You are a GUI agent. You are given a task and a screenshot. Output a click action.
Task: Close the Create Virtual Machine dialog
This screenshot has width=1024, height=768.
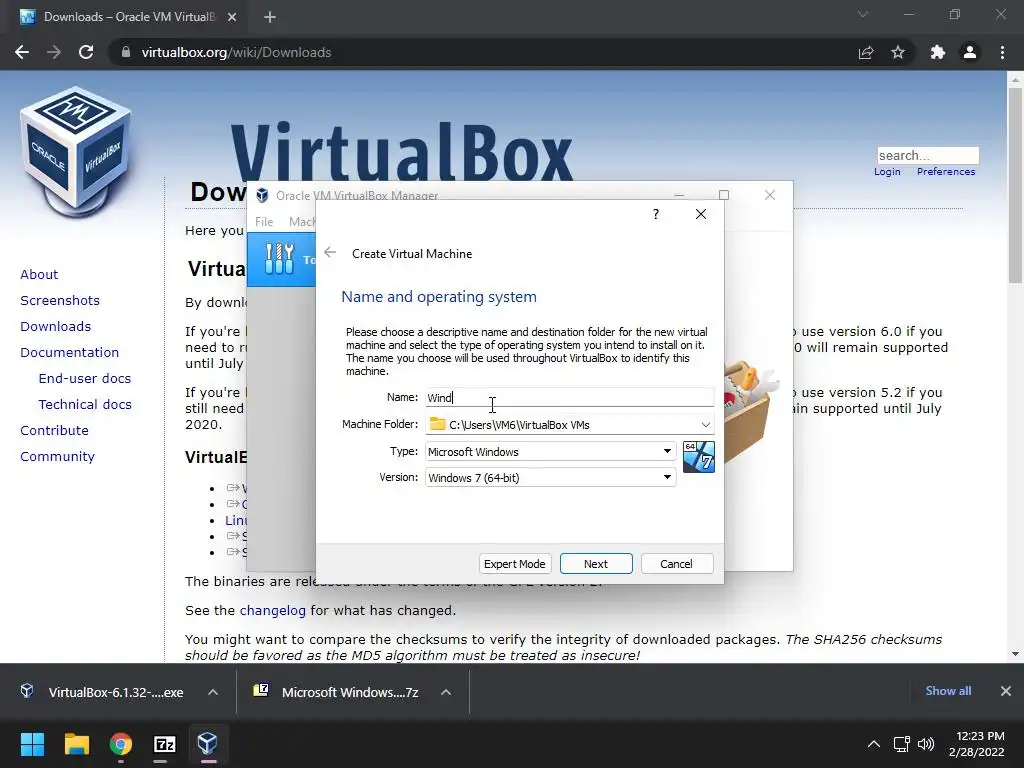(701, 214)
